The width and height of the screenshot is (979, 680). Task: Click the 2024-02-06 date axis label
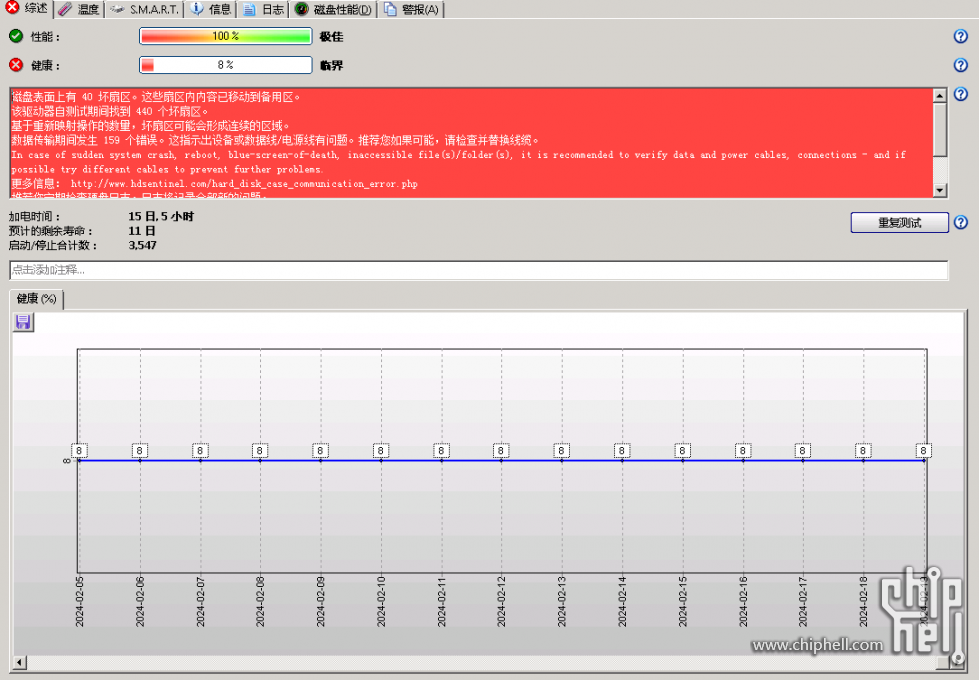[140, 601]
